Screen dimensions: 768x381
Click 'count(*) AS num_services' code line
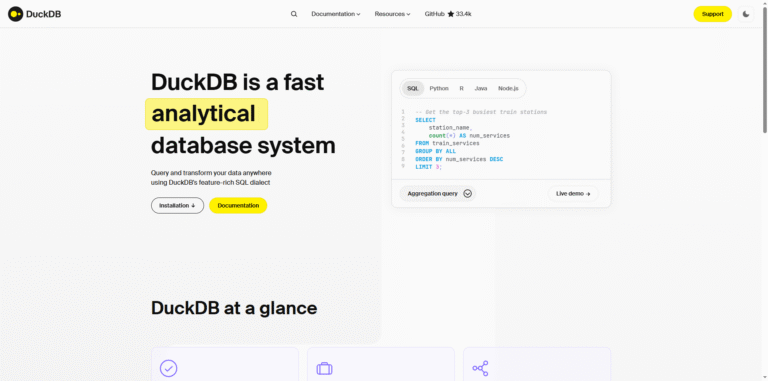pos(469,136)
